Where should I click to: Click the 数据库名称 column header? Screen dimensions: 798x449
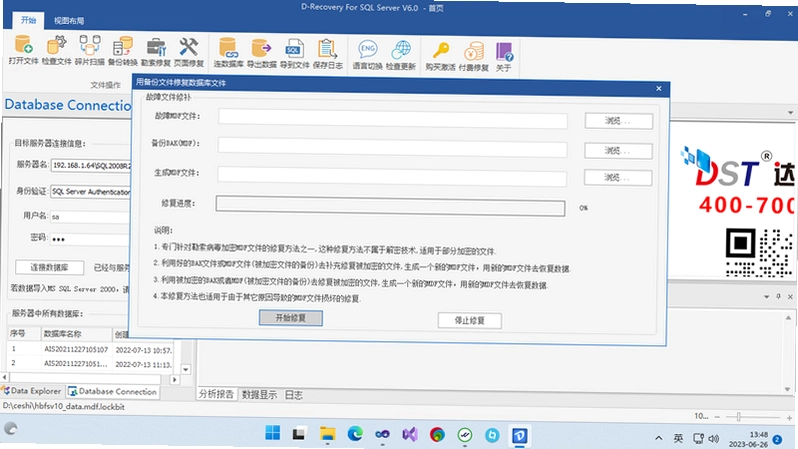click(76, 334)
